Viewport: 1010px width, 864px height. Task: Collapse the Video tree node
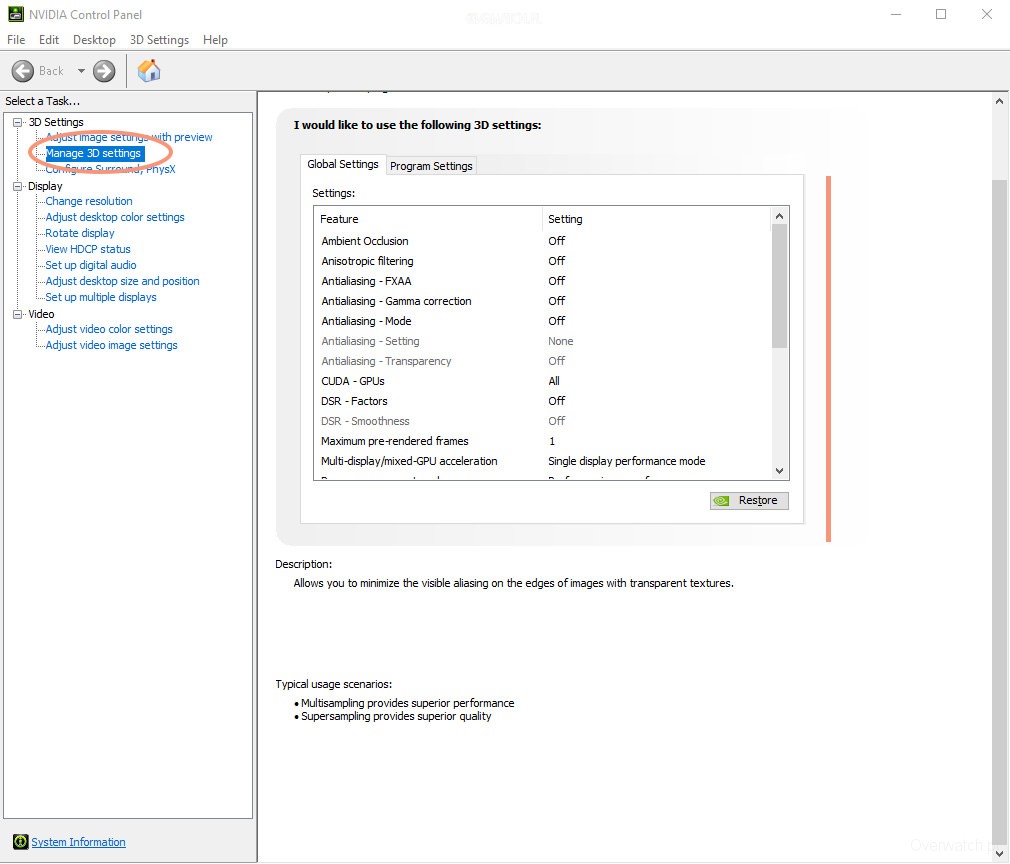pyautogui.click(x=17, y=314)
